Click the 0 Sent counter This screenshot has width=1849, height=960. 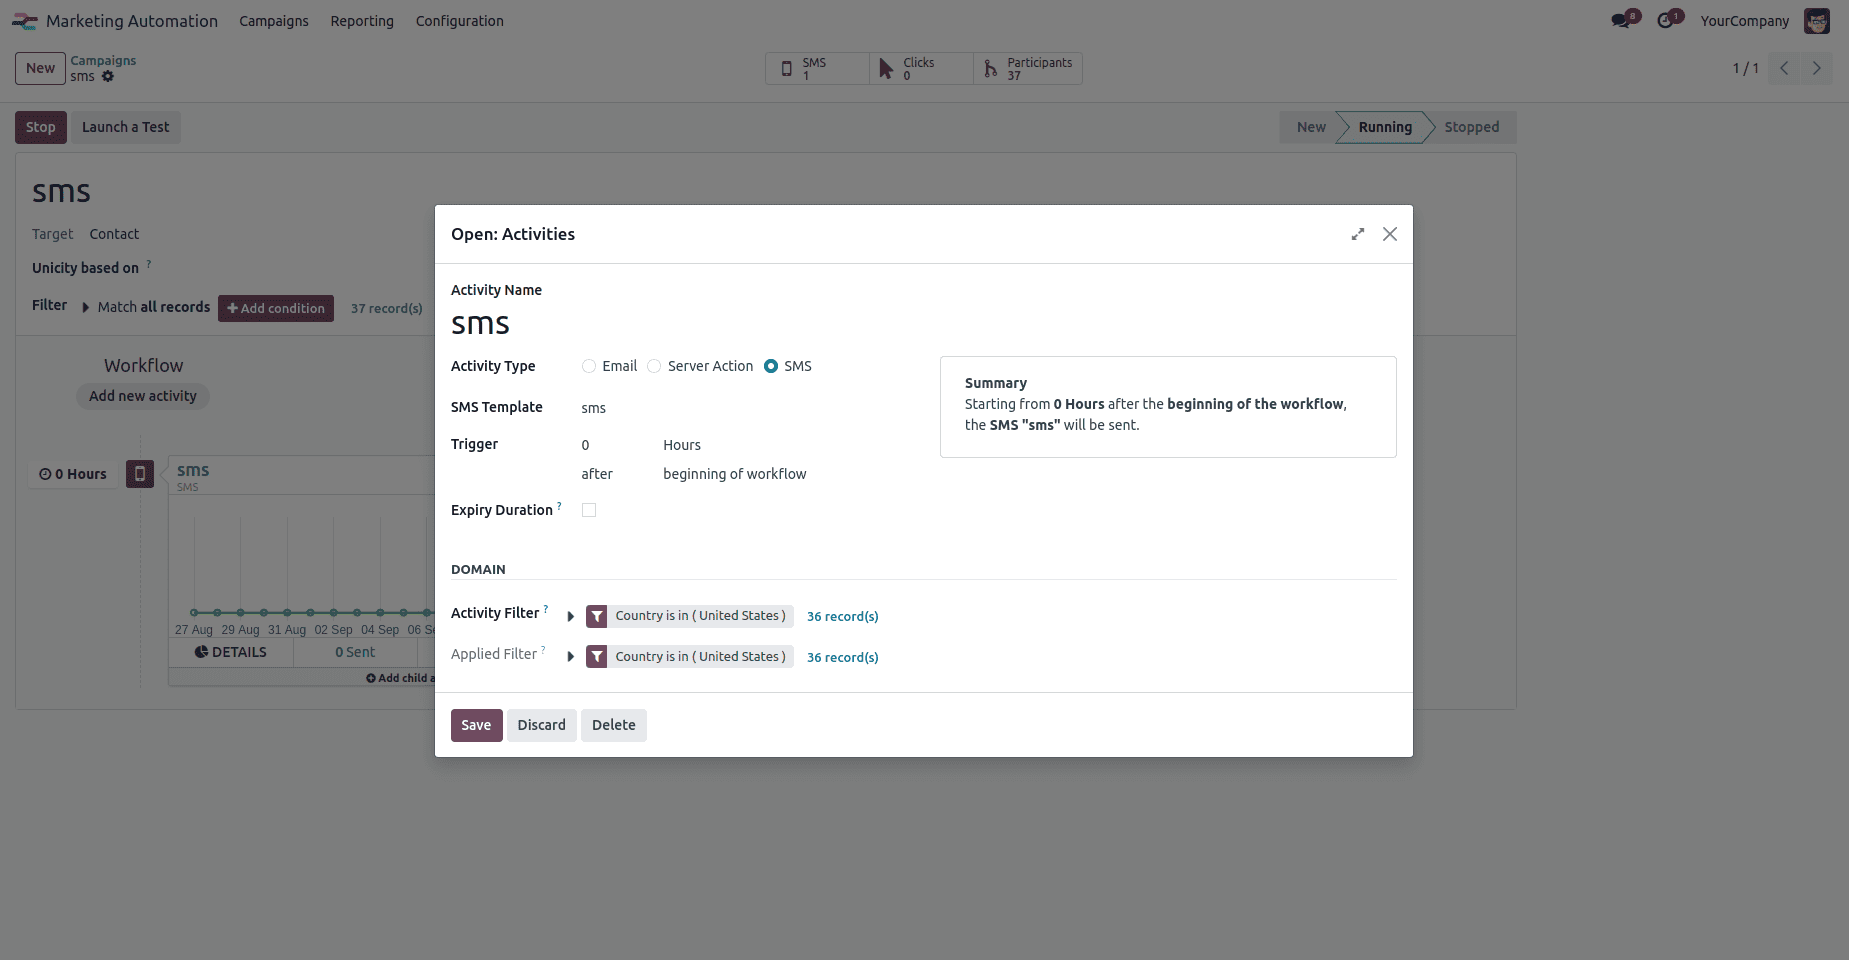pyautogui.click(x=355, y=652)
